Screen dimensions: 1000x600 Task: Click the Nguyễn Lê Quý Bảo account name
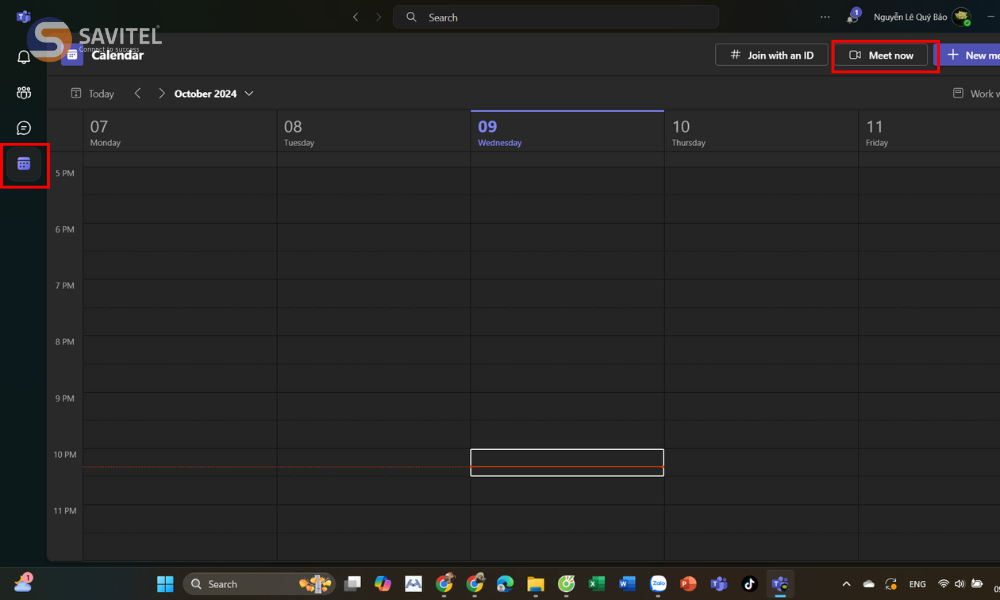click(909, 17)
